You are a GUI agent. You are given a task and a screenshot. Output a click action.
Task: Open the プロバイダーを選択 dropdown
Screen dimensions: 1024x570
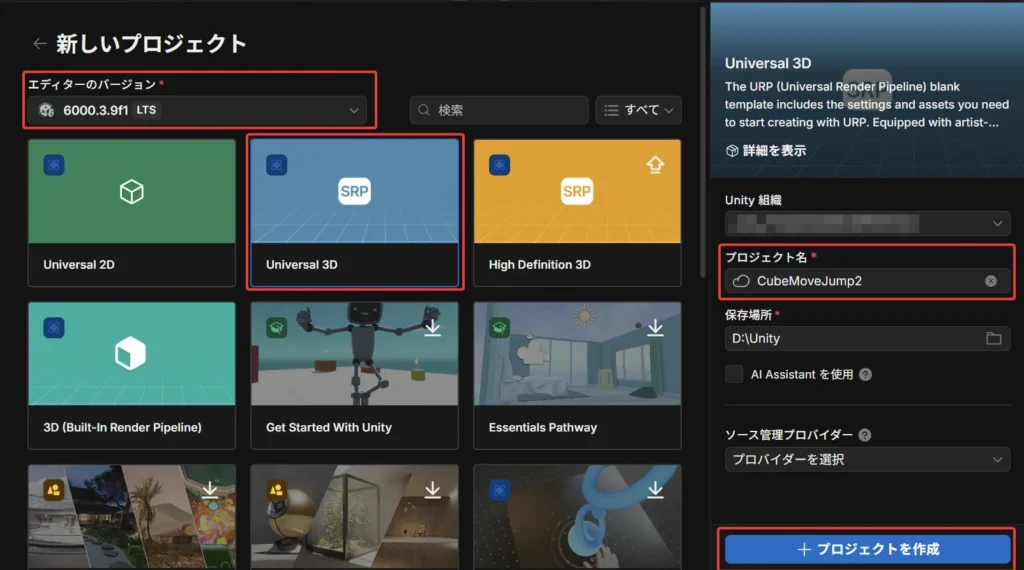click(867, 460)
